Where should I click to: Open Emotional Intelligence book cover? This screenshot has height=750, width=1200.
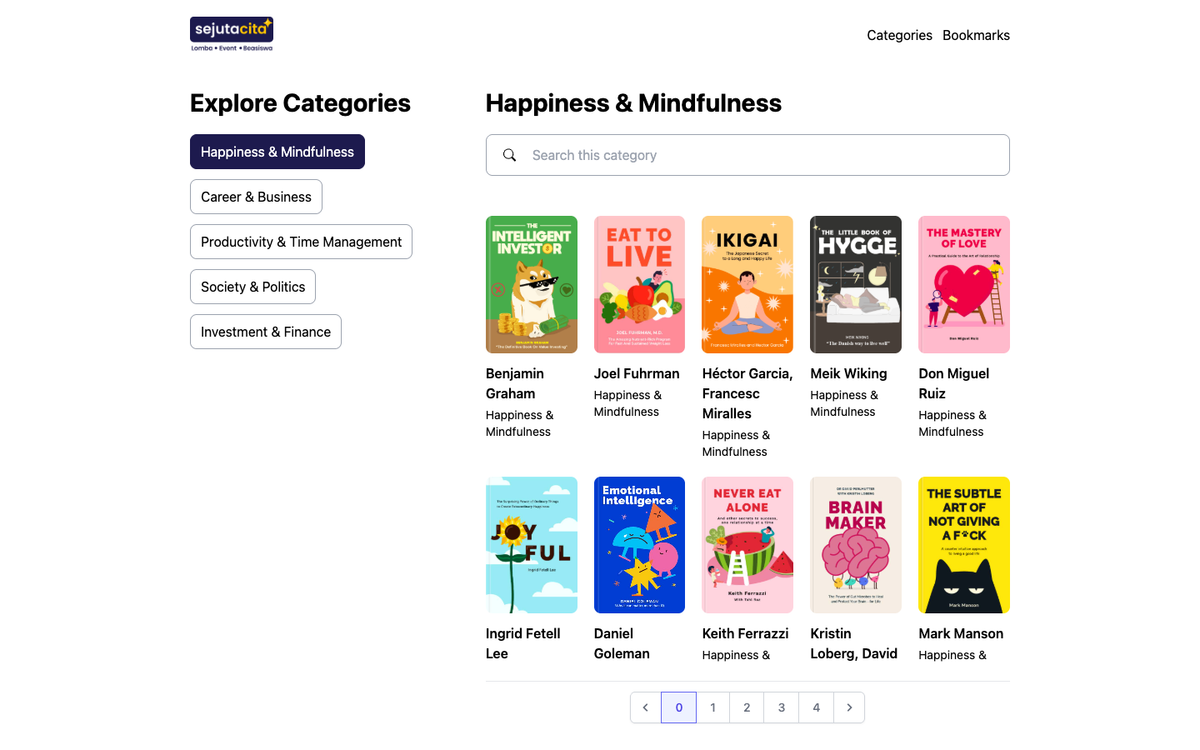tap(639, 545)
